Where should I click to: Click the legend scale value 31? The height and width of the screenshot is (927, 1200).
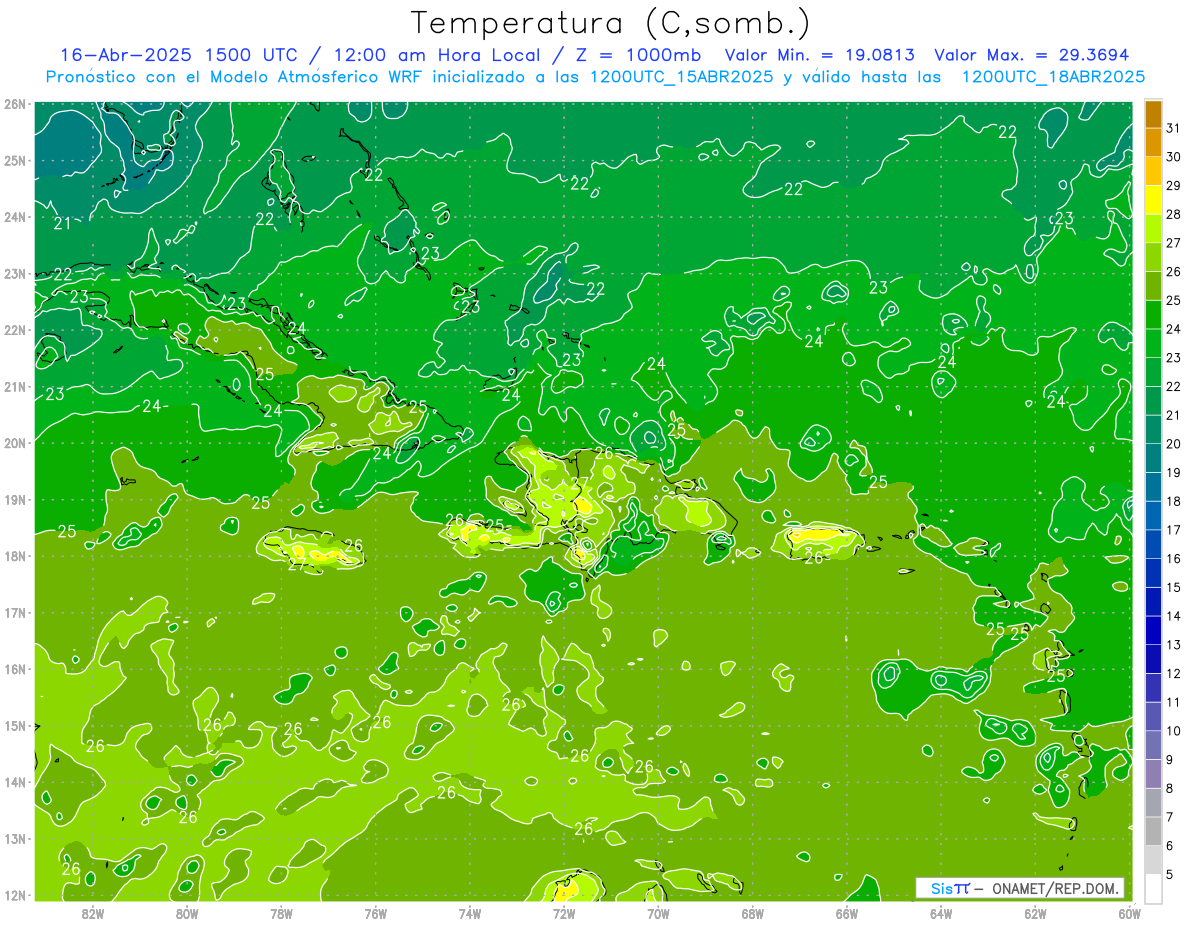pos(1174,129)
